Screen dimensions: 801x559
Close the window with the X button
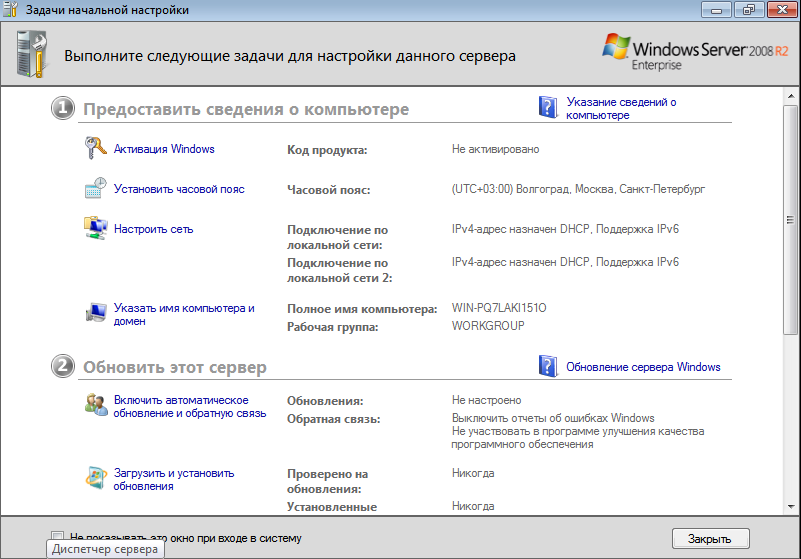pos(782,10)
